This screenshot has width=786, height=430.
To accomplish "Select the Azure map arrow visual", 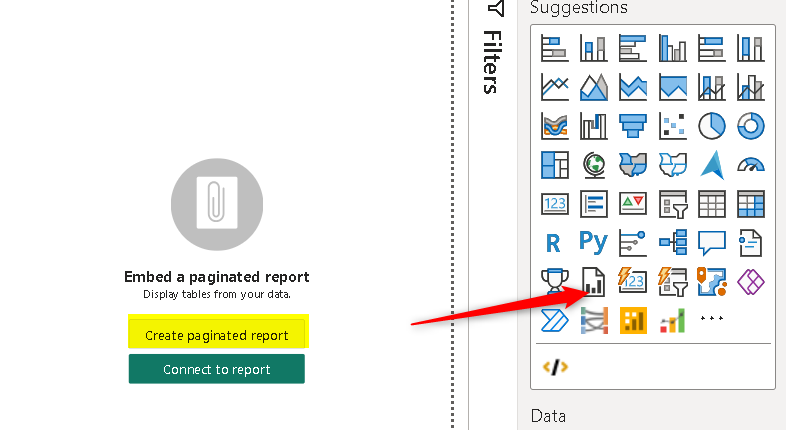I will pos(711,164).
